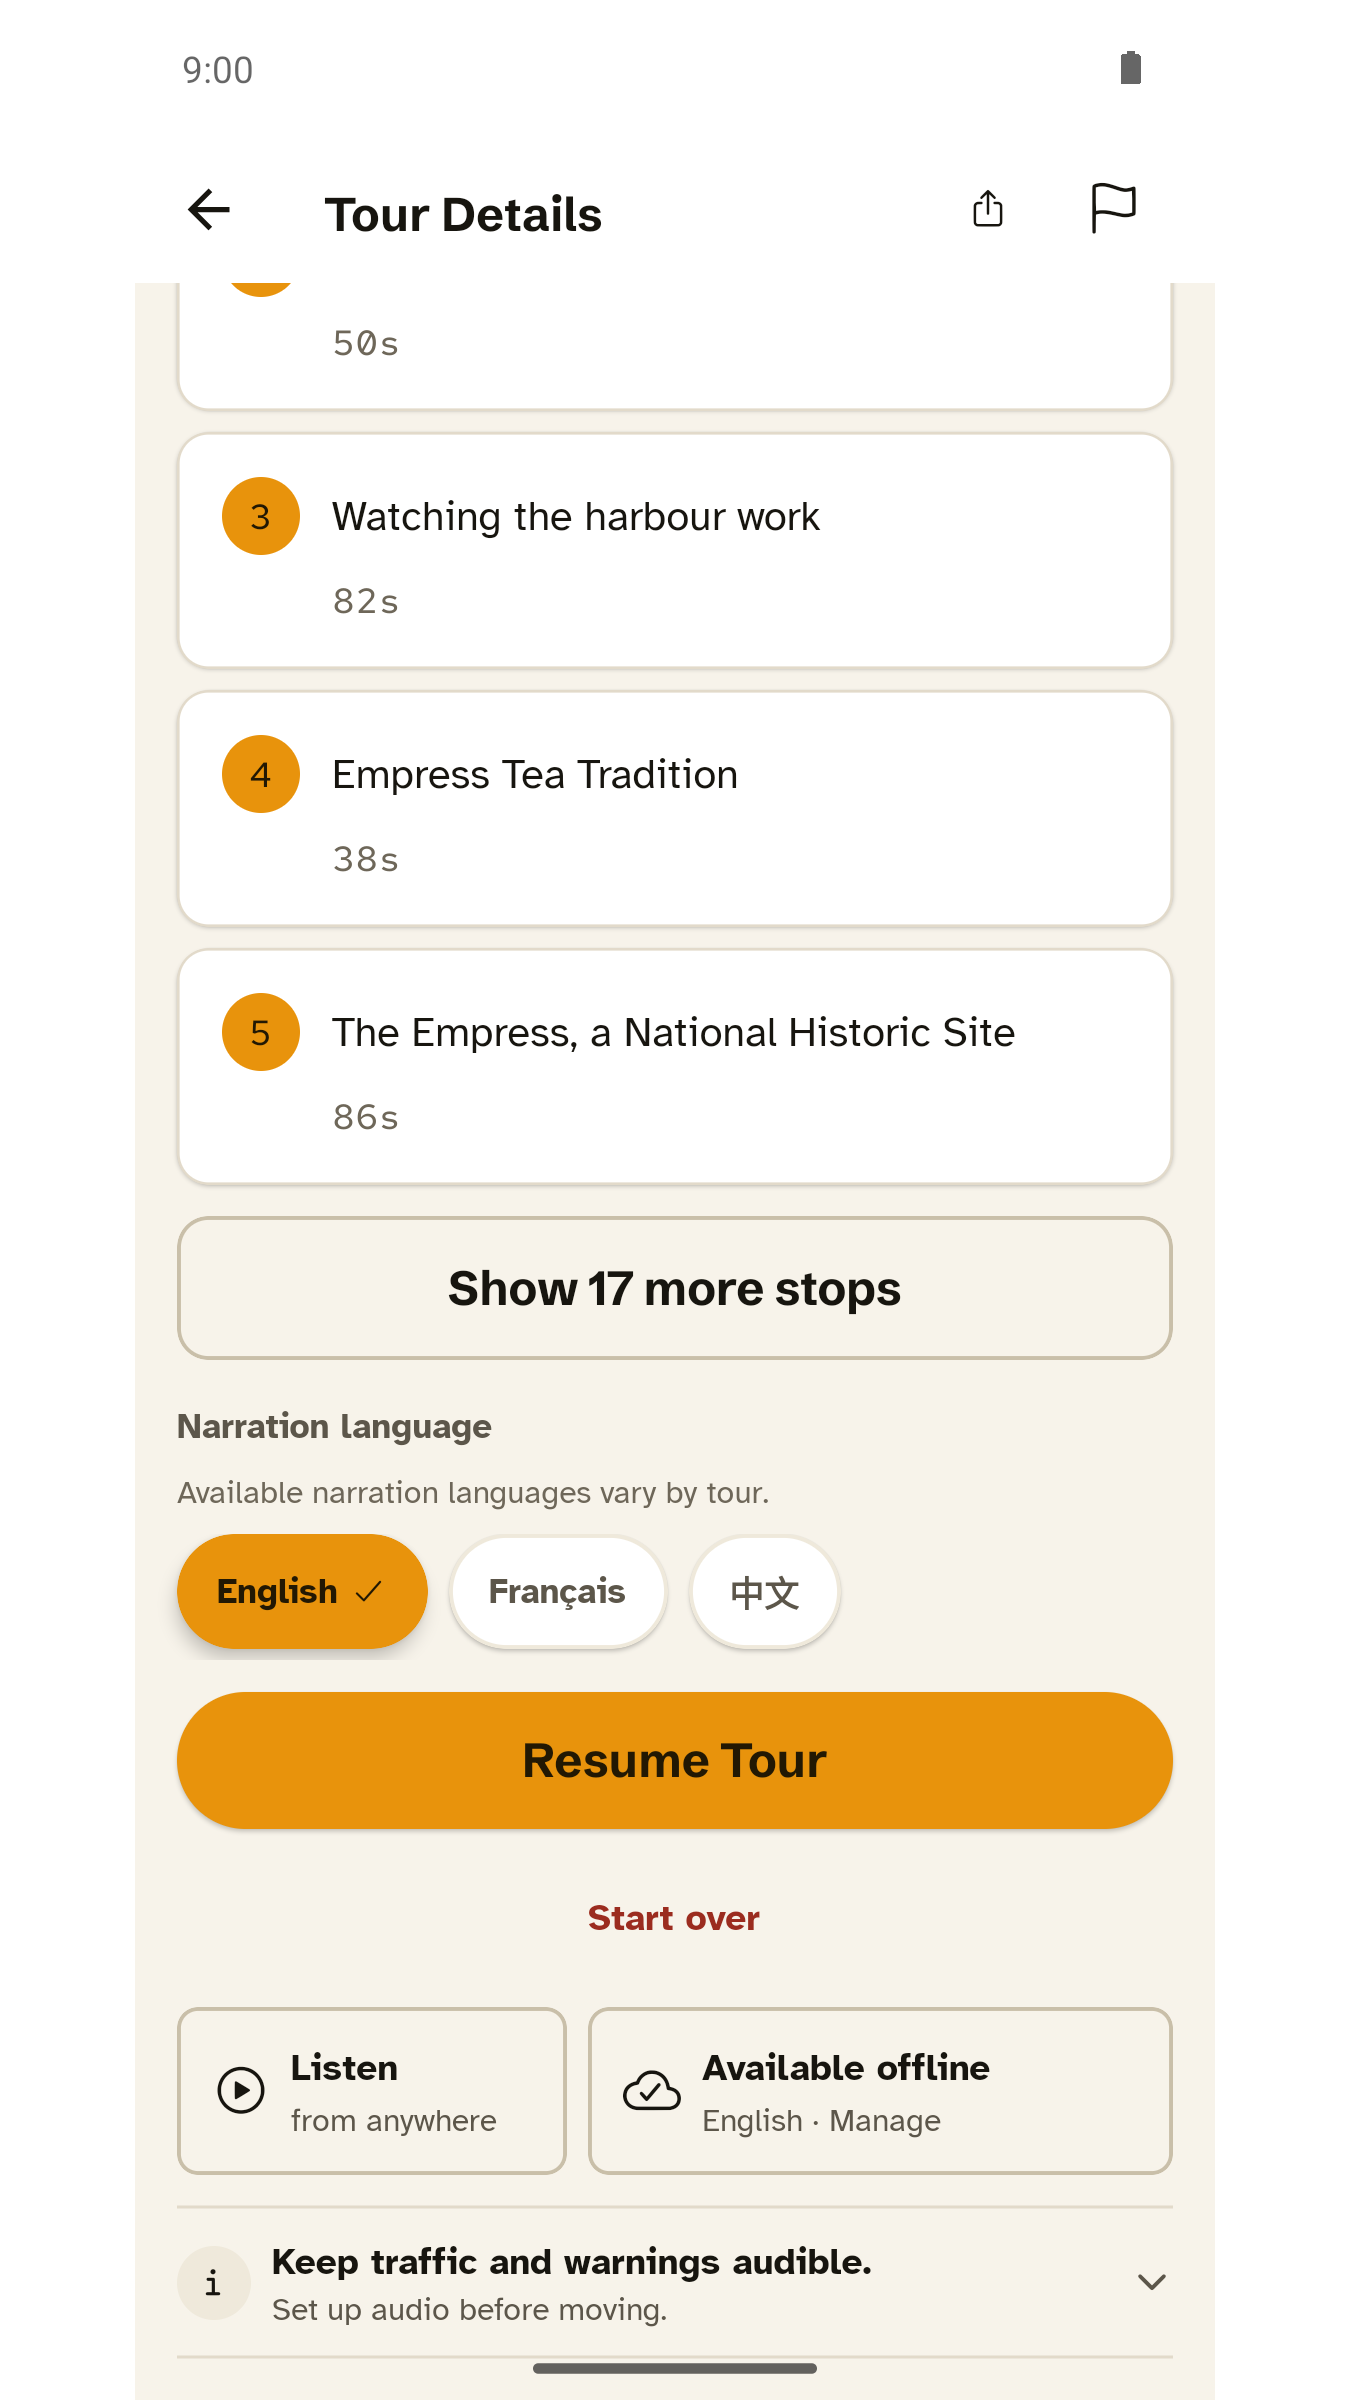Switch narration to 中文
This screenshot has width=1350, height=2400.
[x=765, y=1591]
